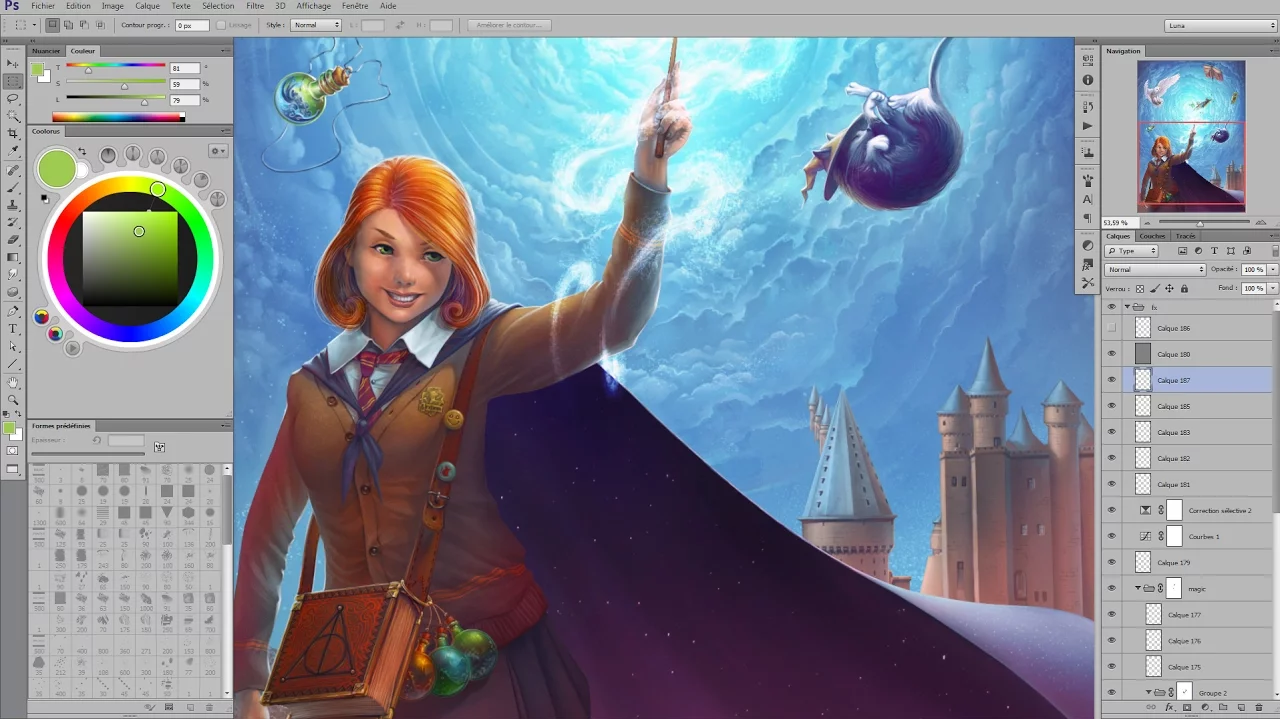This screenshot has width=1280, height=720.
Task: Open the Fond value dropdown arrow
Action: coord(1273,288)
